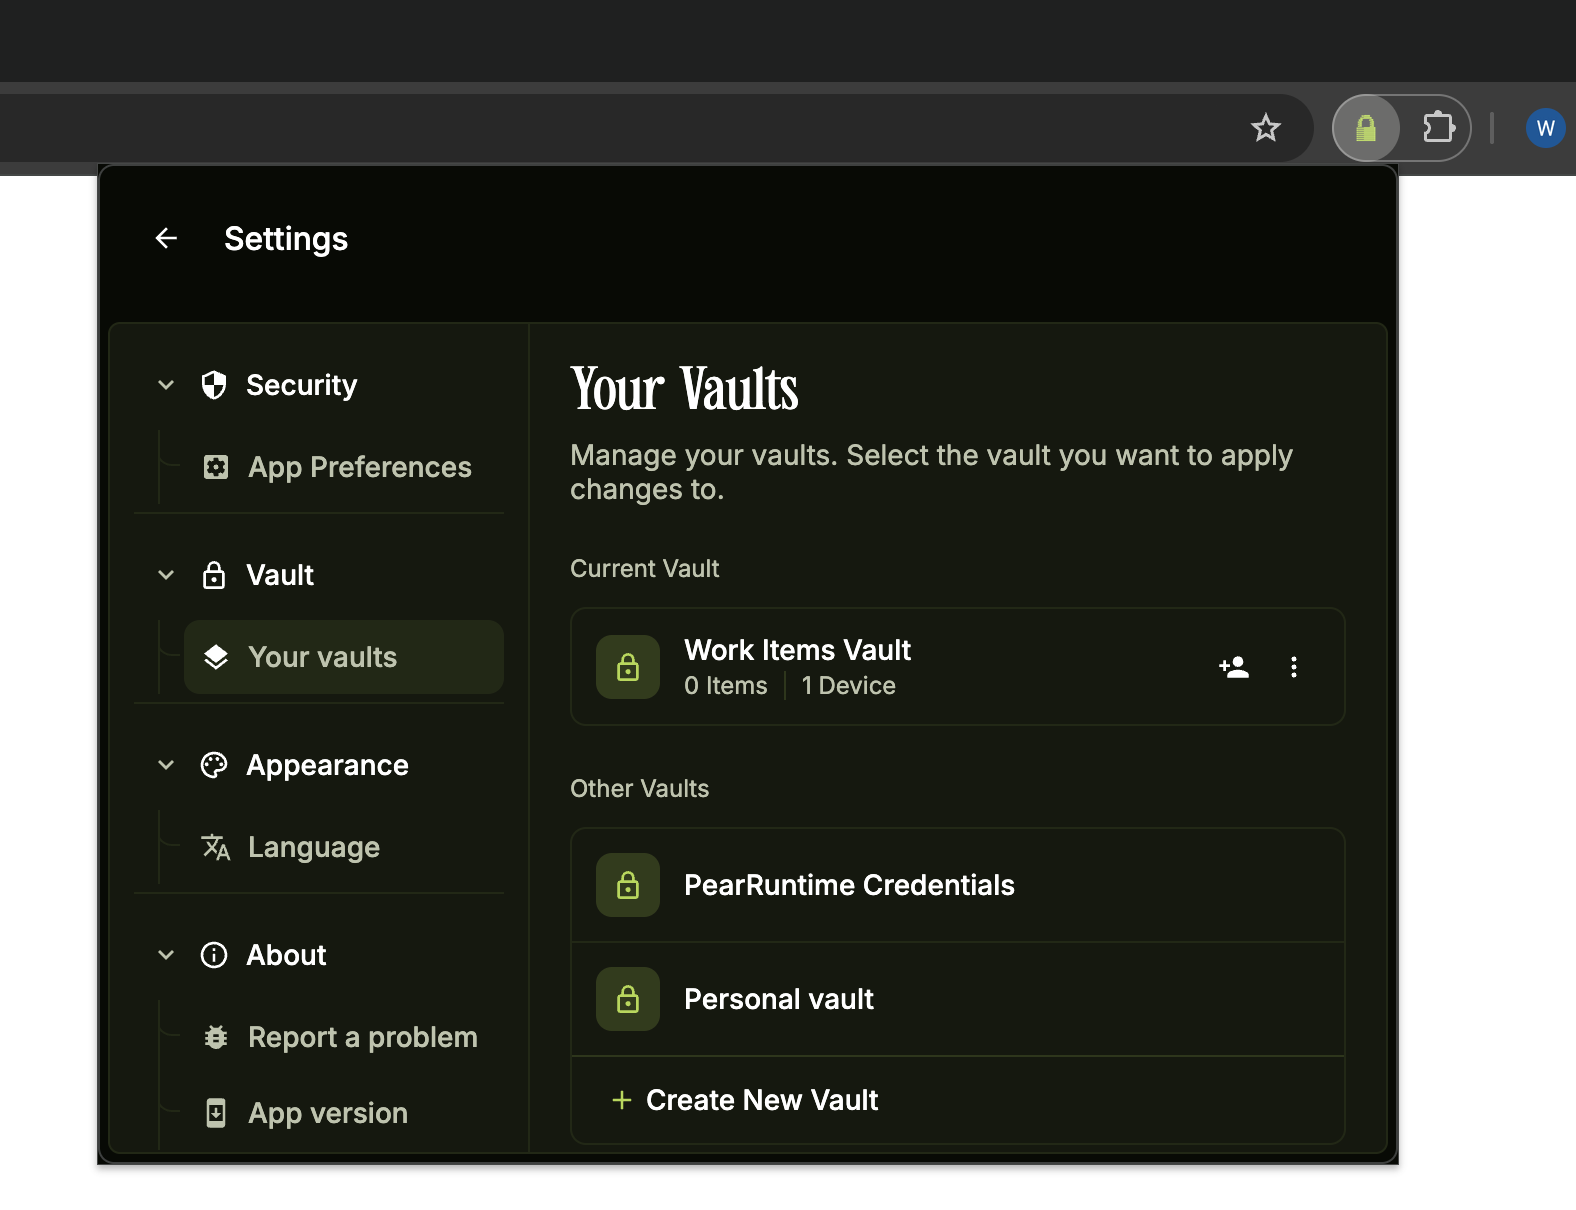Image resolution: width=1576 pixels, height=1210 pixels.
Task: Click the '1 Device' count text
Action: coord(848,686)
